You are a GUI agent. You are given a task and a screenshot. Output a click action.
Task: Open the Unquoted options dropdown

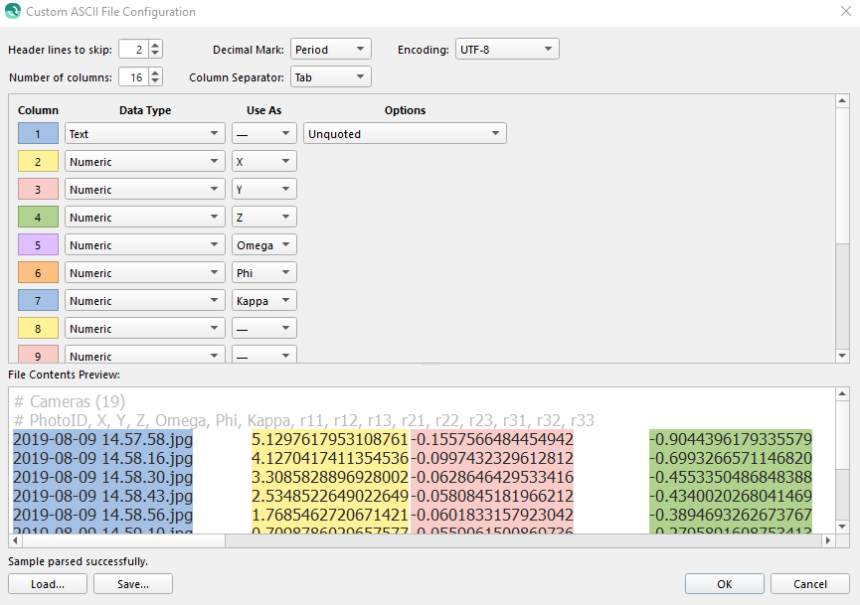coord(405,134)
